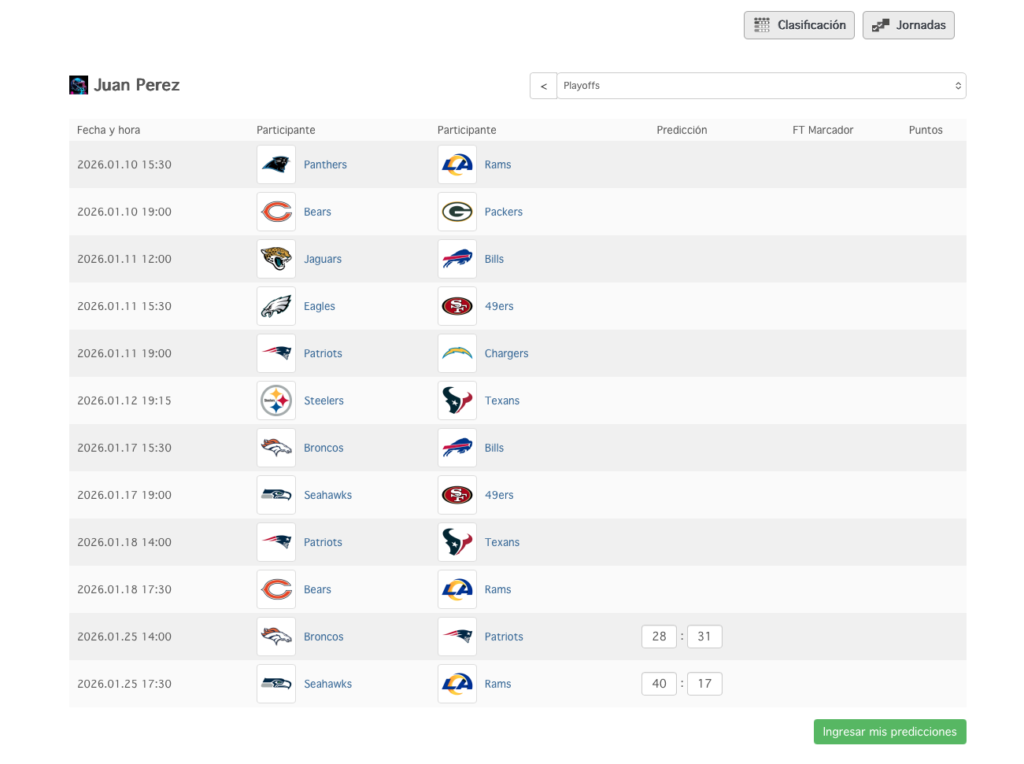The height and width of the screenshot is (764, 1024).
Task: Click the Packers team logo
Action: pyautogui.click(x=457, y=212)
